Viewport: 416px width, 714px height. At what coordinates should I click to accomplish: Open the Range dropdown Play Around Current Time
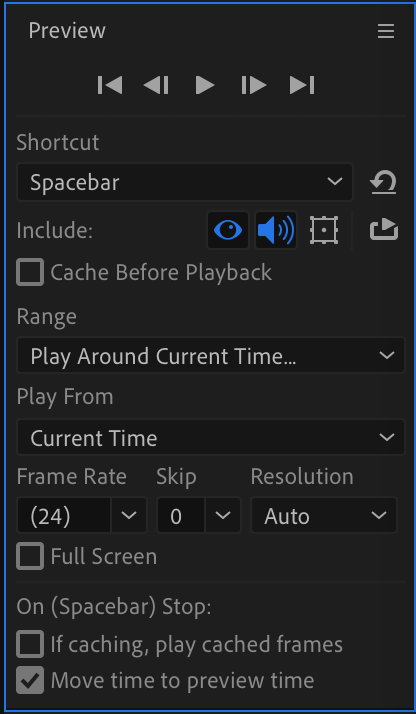(211, 356)
